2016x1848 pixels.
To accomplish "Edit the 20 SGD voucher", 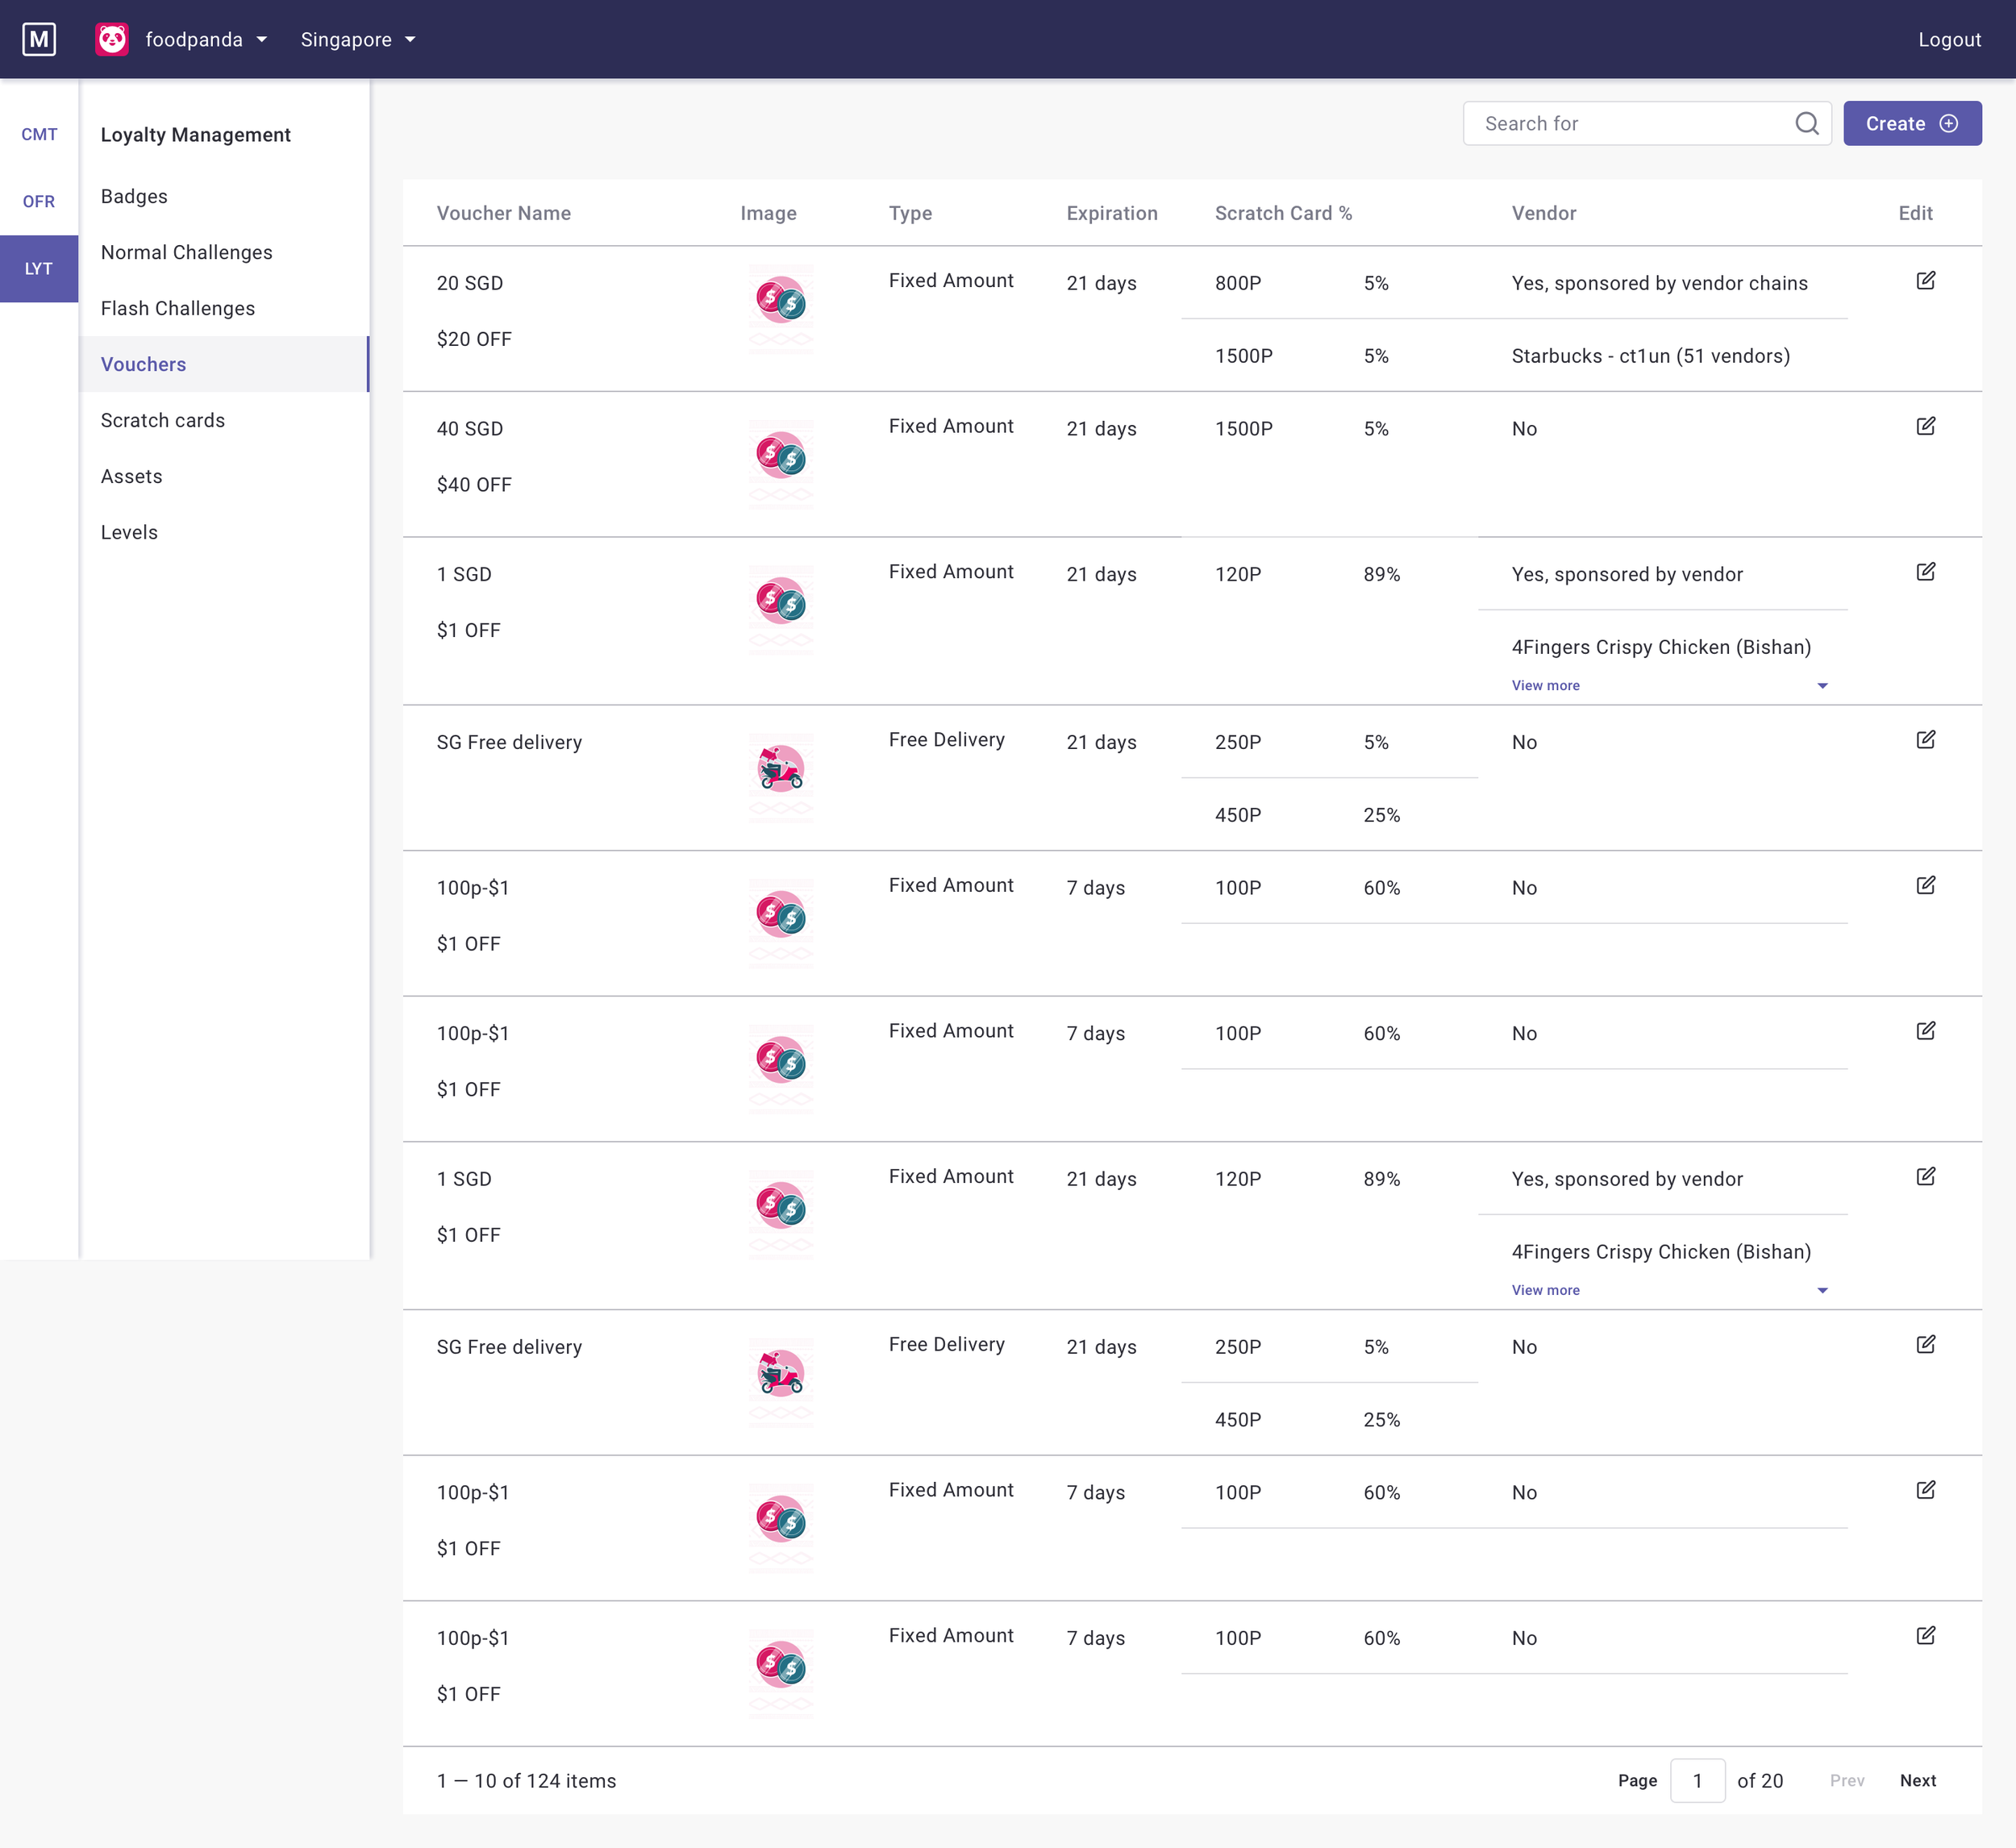I will coord(1925,281).
